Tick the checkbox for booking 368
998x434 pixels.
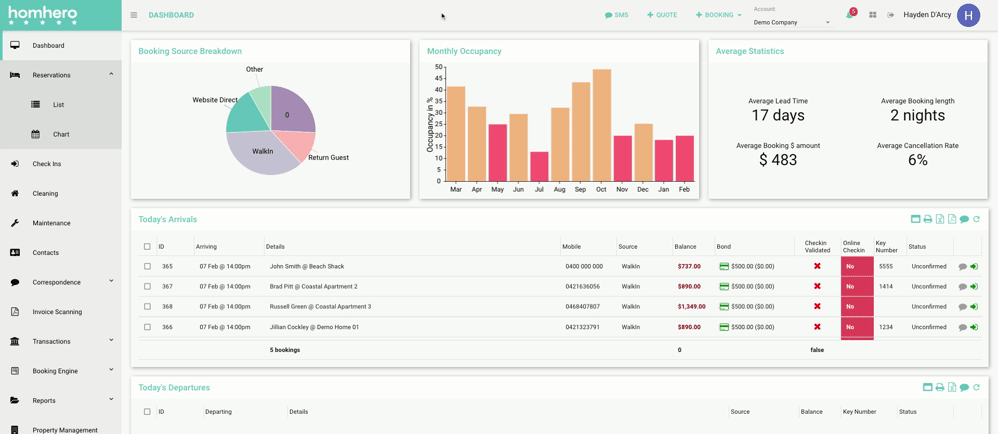(147, 307)
